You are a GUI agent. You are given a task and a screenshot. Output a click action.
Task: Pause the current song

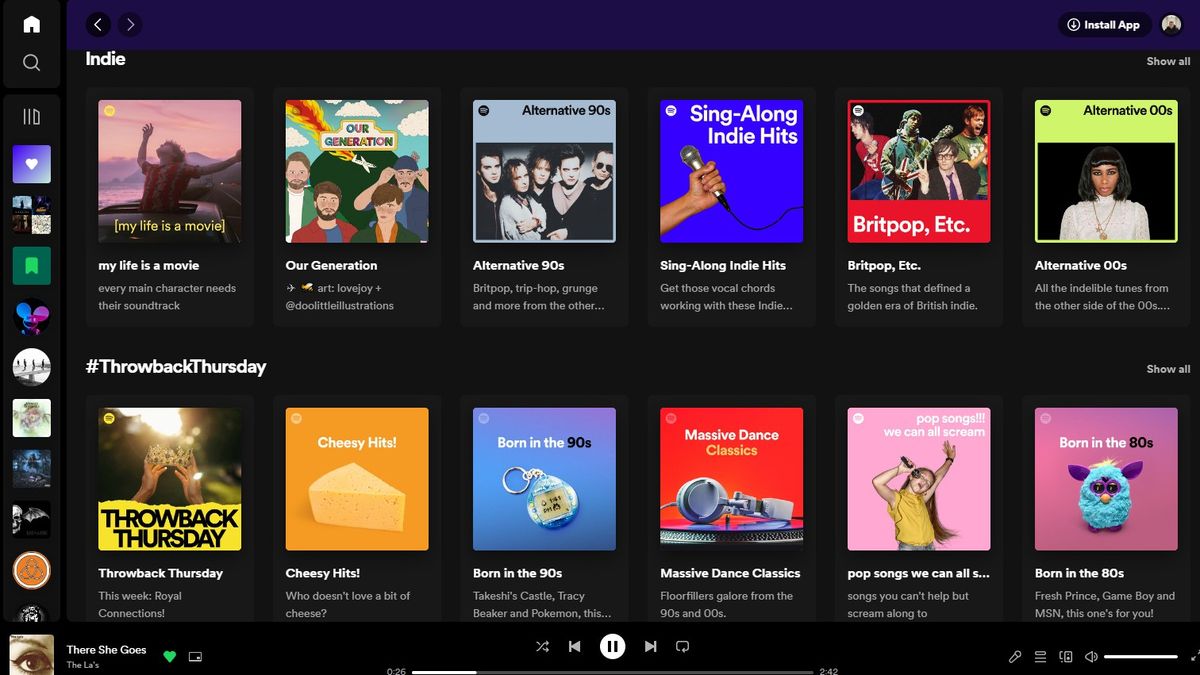[612, 646]
